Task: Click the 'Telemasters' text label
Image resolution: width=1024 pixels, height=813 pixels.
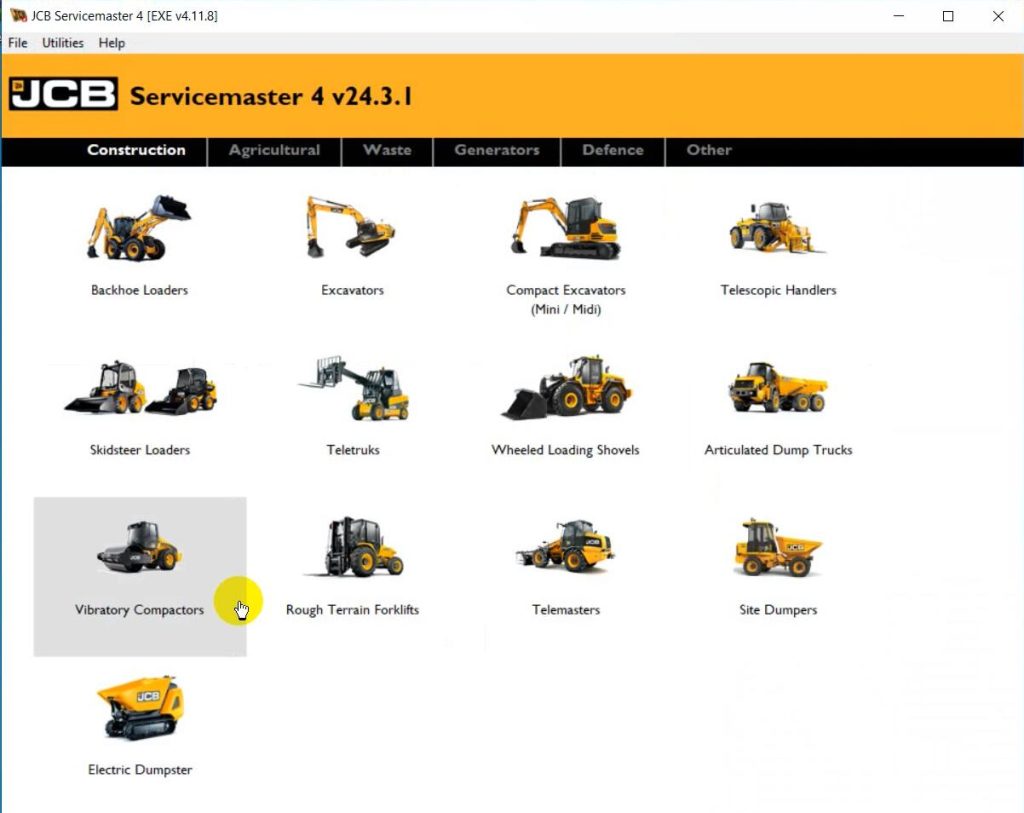Action: coord(566,610)
